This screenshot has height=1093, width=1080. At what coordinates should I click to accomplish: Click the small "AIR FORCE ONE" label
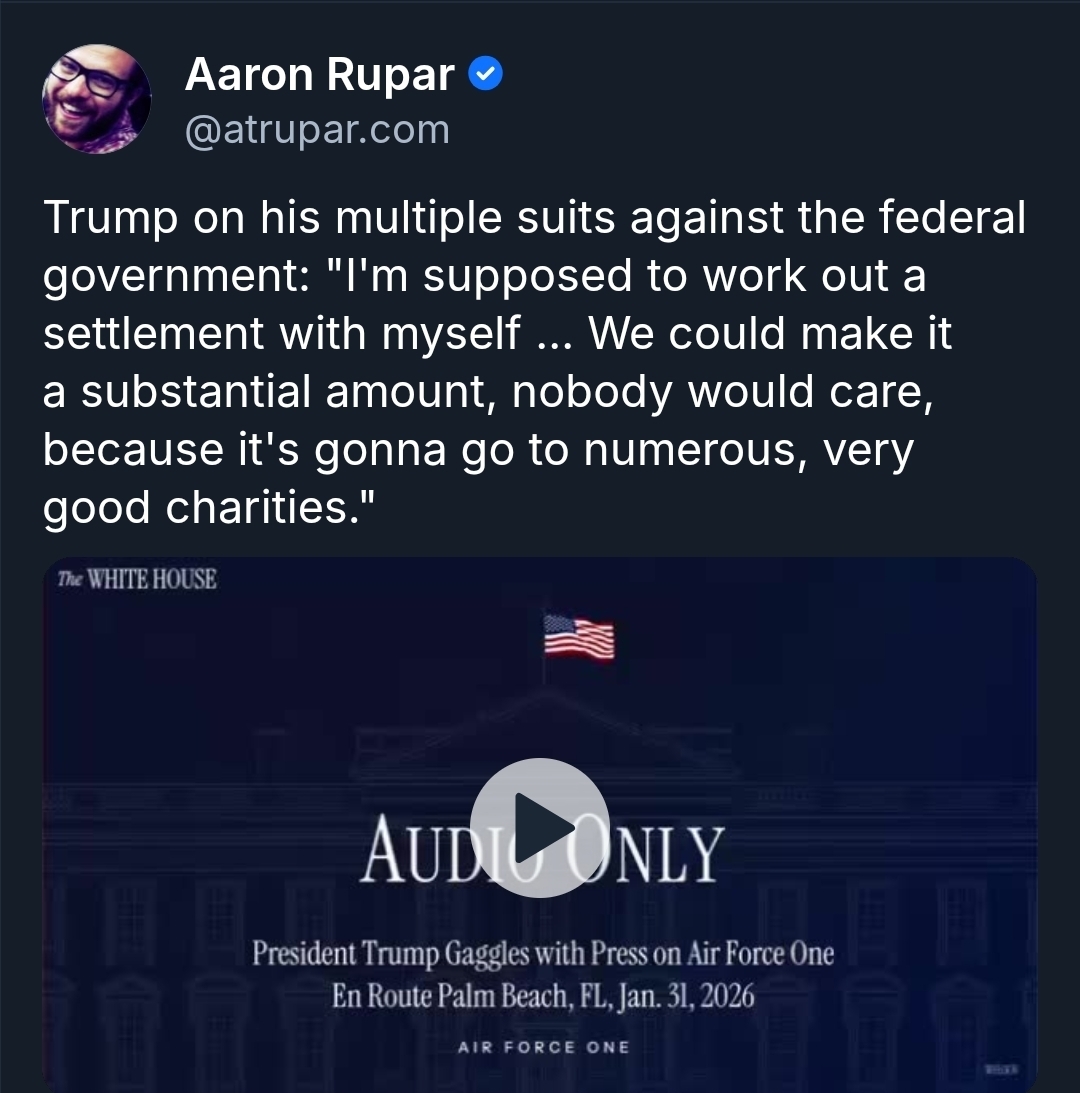(x=543, y=1047)
